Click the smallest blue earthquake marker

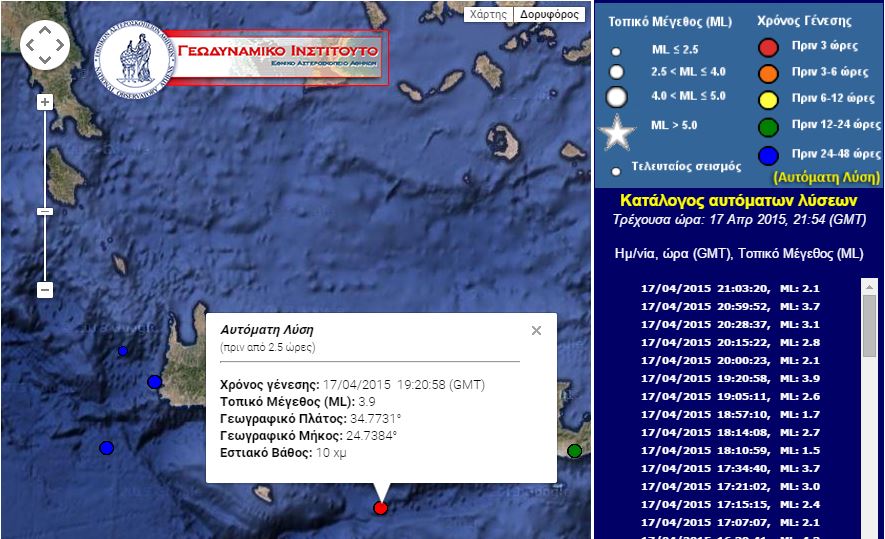tap(123, 351)
